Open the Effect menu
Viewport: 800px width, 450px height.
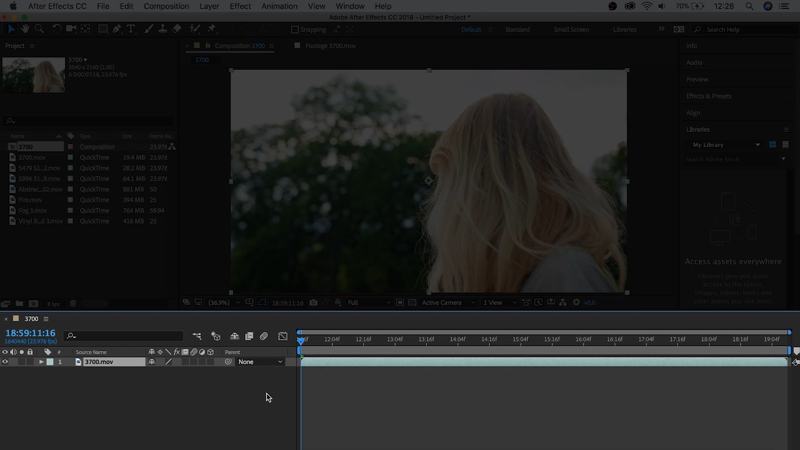240,6
